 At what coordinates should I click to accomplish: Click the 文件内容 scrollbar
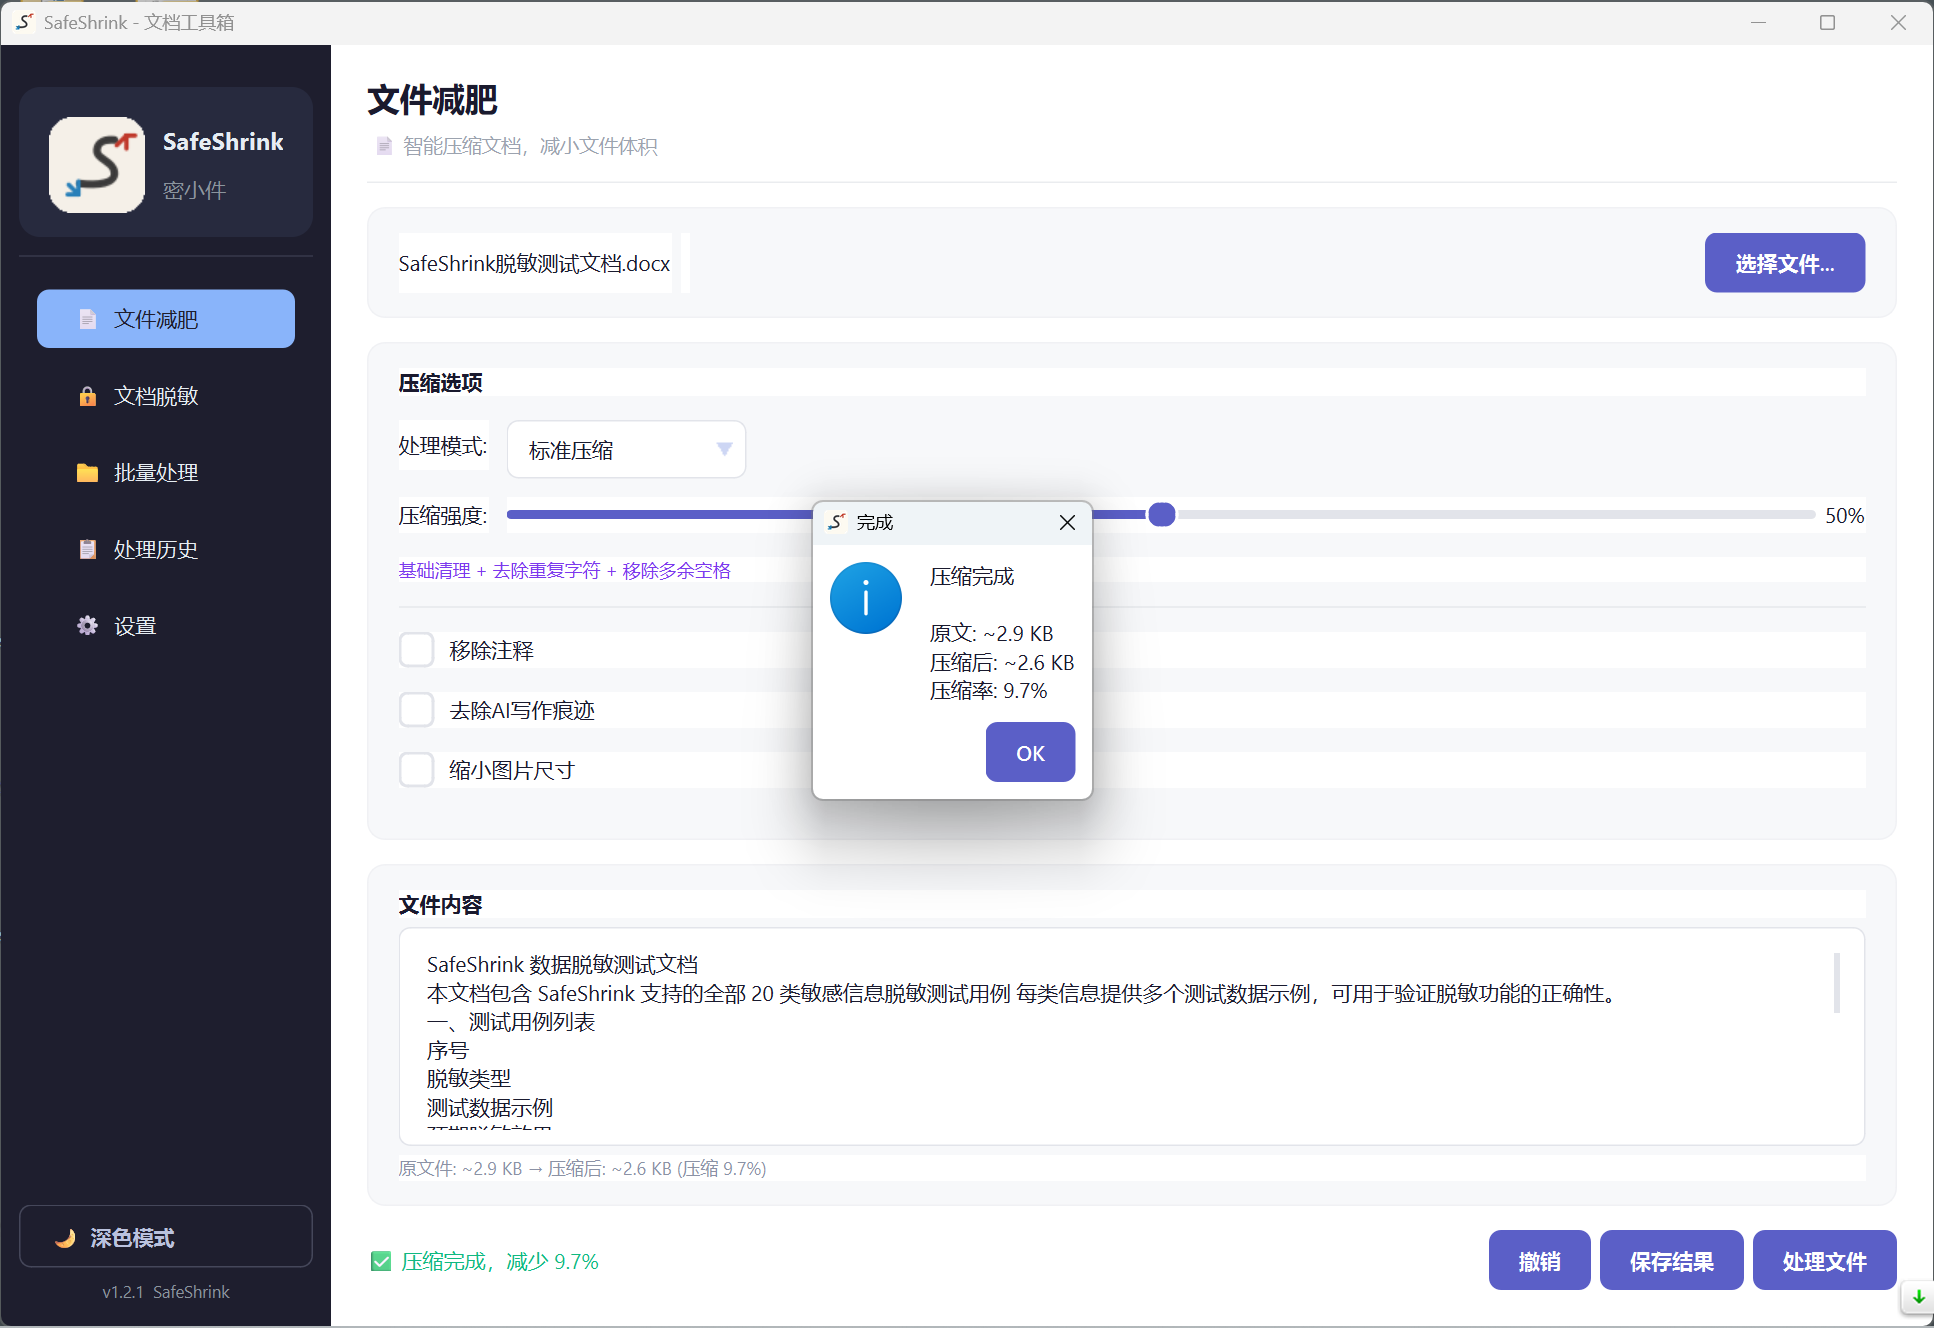[x=1837, y=983]
